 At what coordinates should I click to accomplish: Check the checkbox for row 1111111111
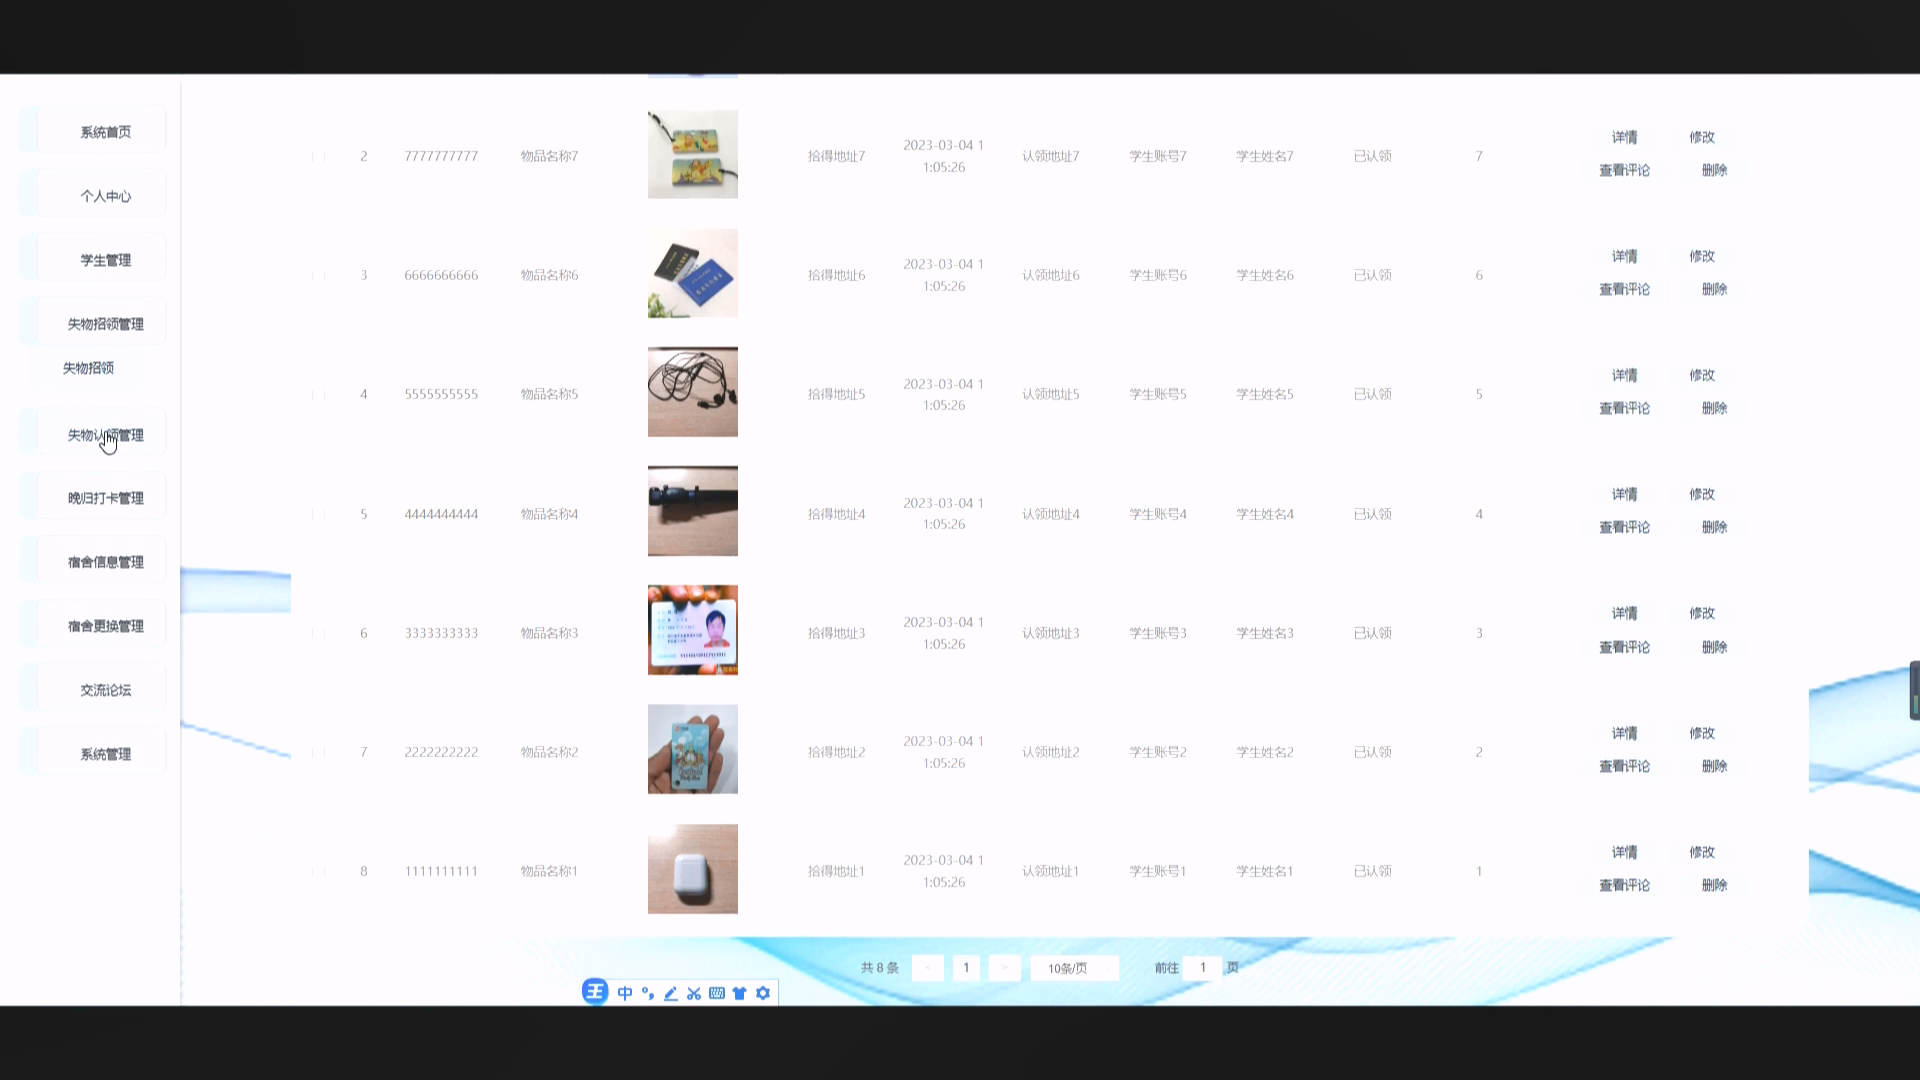(318, 872)
